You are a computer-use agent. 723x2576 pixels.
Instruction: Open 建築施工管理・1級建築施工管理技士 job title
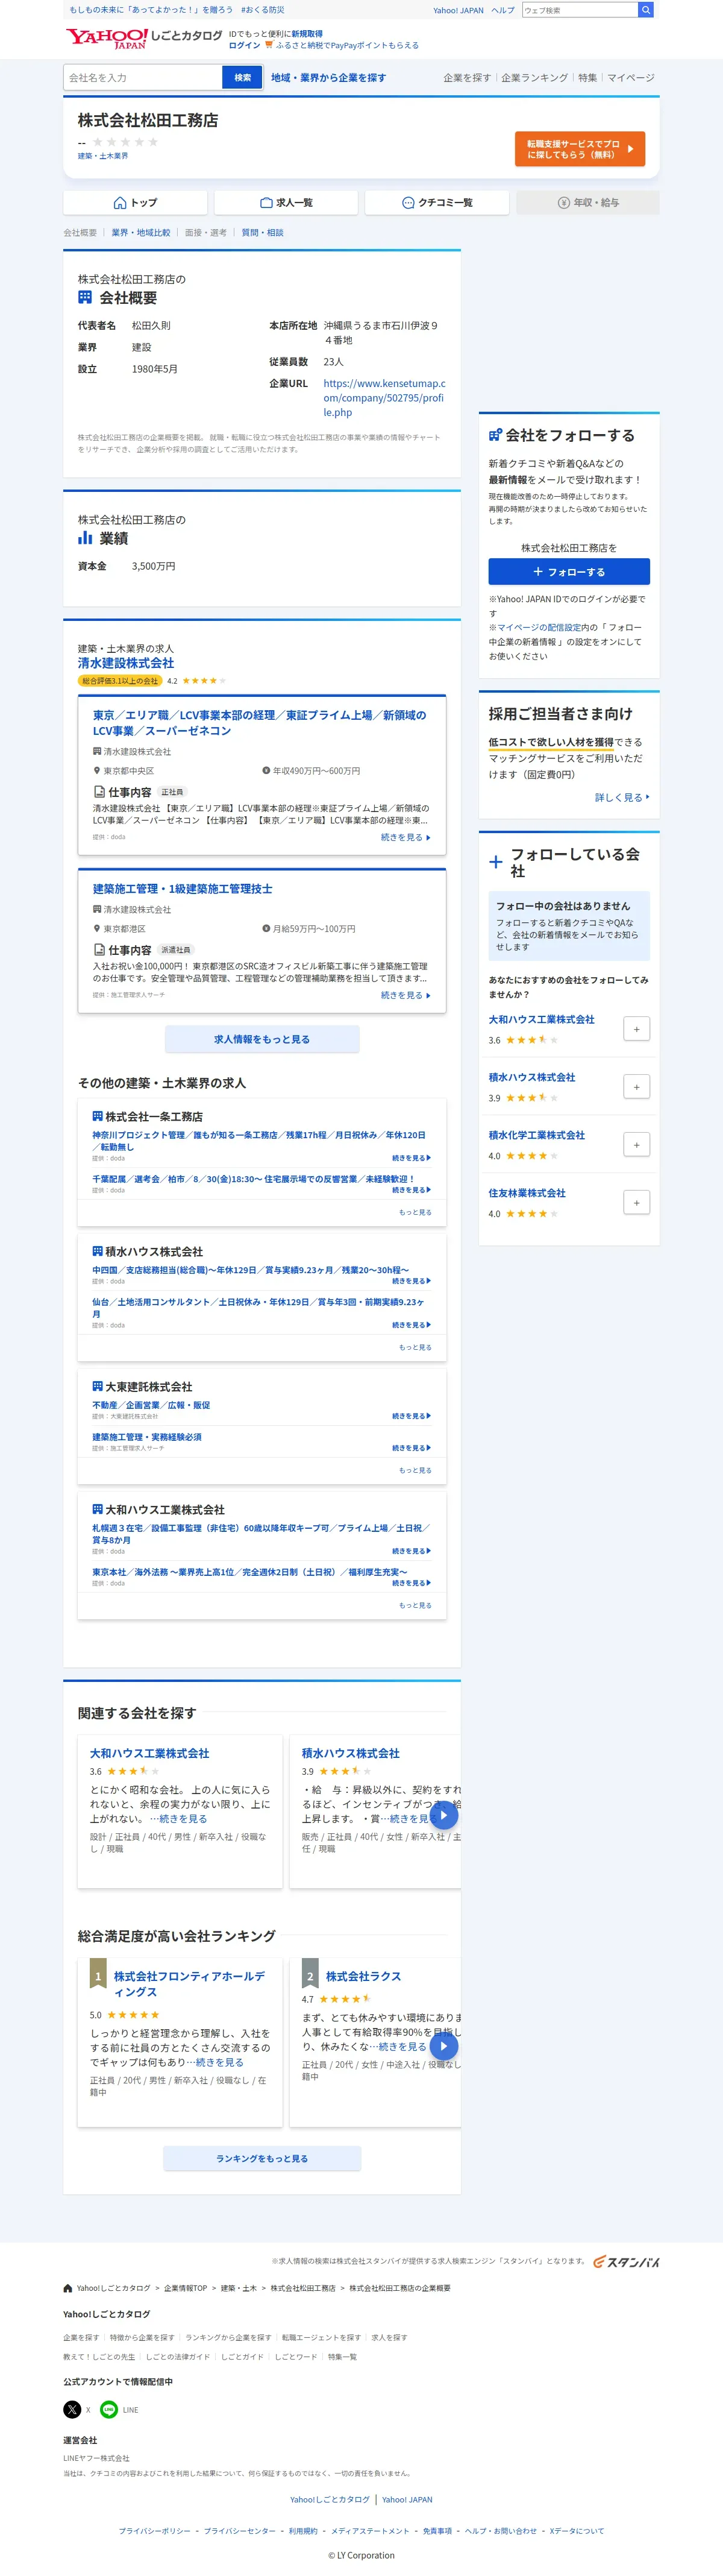[x=182, y=889]
